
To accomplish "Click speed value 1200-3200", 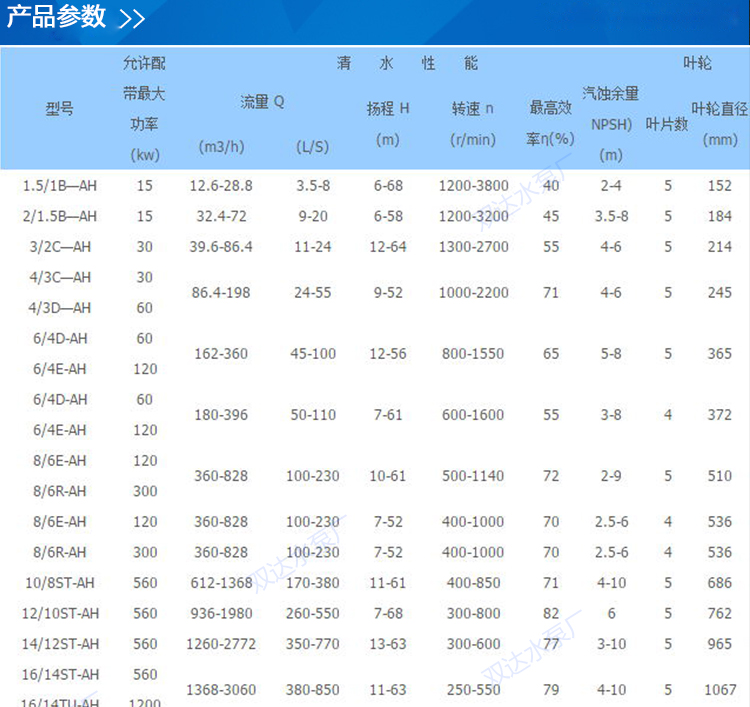I will click(x=474, y=216).
